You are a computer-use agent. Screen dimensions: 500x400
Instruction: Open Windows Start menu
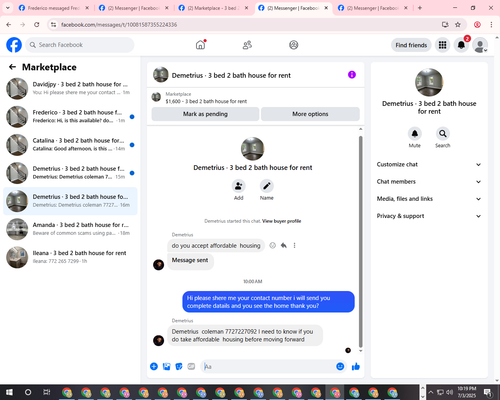click(9, 392)
